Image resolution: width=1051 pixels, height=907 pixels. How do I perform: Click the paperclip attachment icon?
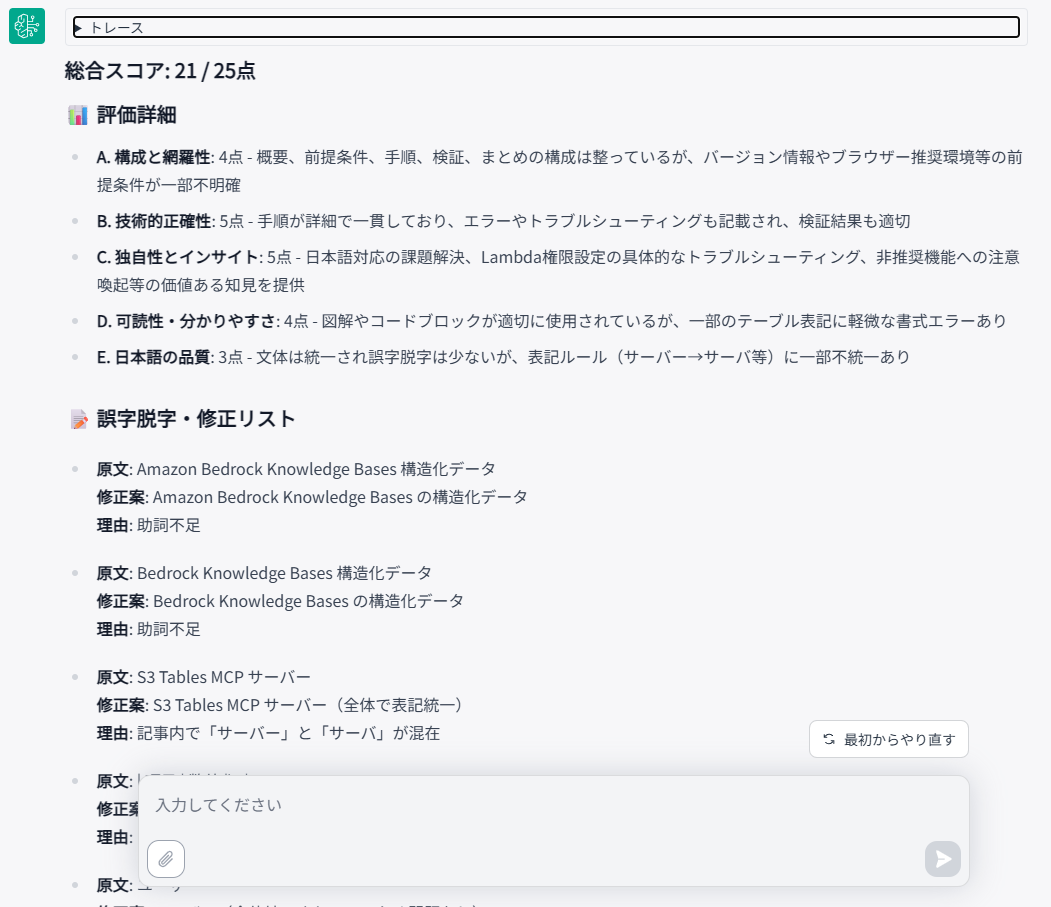coord(166,859)
